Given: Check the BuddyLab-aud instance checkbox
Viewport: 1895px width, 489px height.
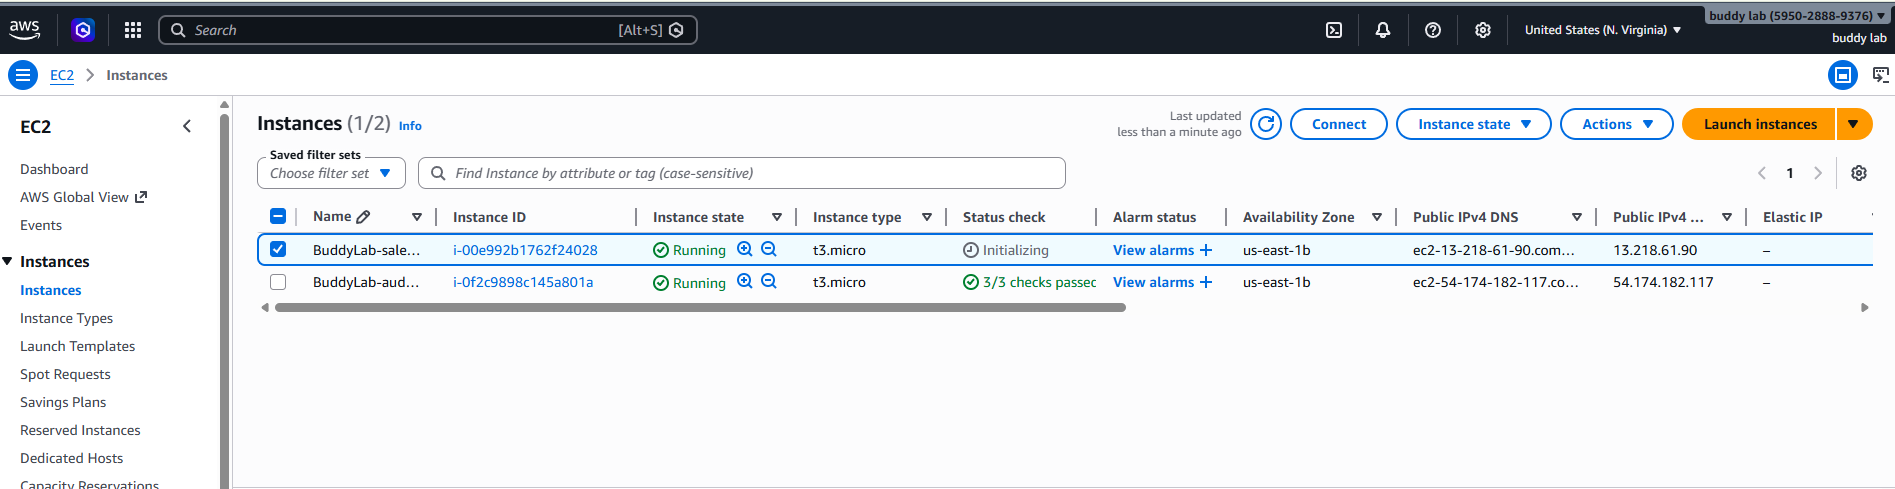Looking at the screenshot, I should pyautogui.click(x=278, y=282).
